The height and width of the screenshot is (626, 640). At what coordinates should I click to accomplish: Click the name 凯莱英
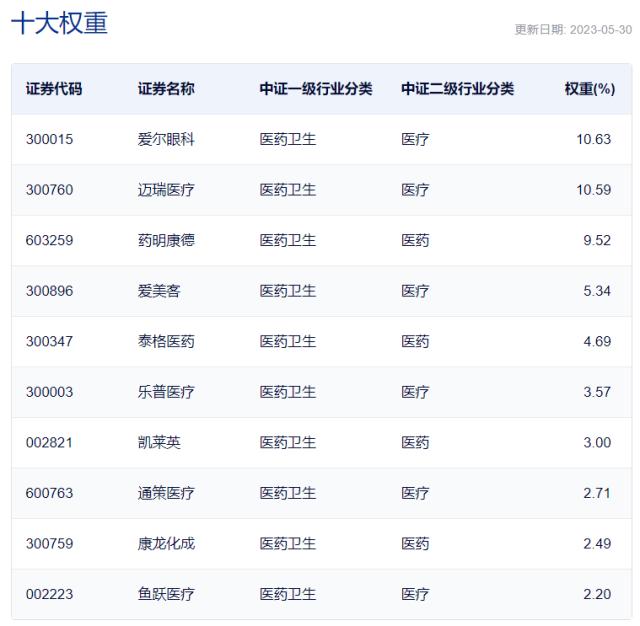click(x=159, y=442)
